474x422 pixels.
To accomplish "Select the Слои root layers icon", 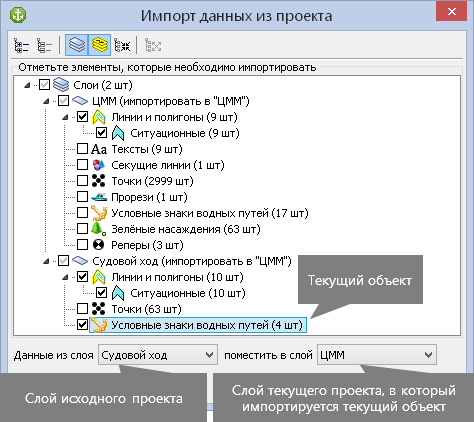I will pos(61,85).
